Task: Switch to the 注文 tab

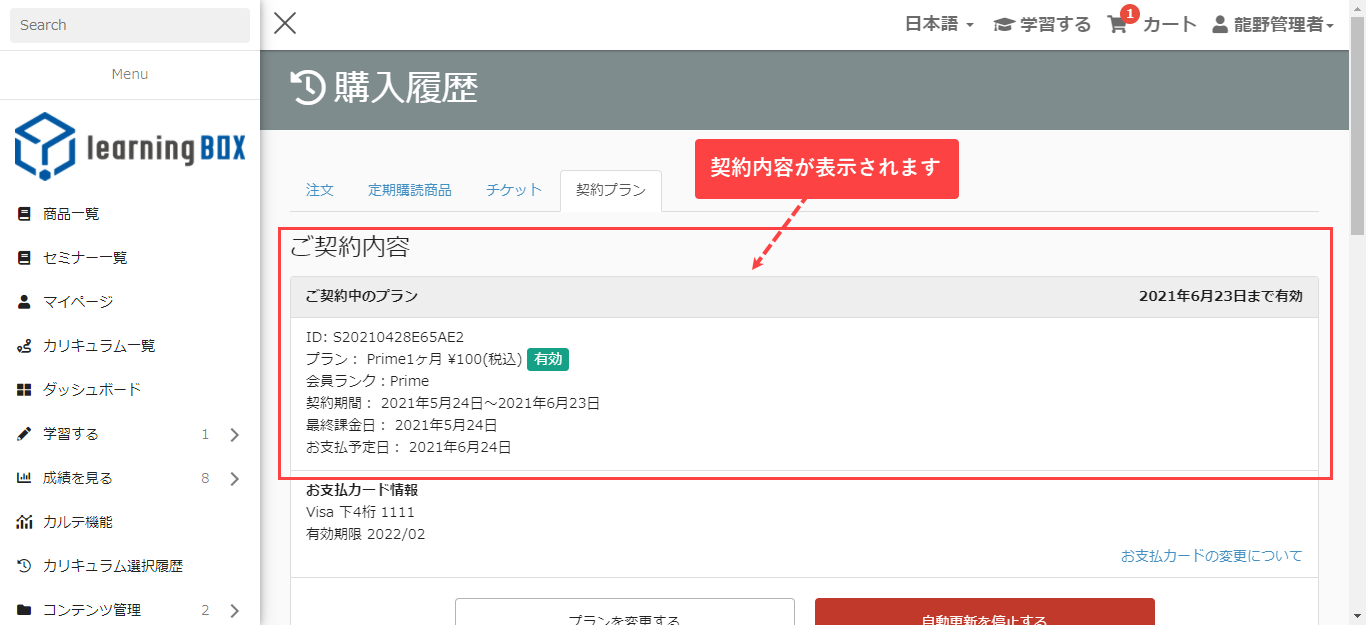Action: (x=320, y=190)
